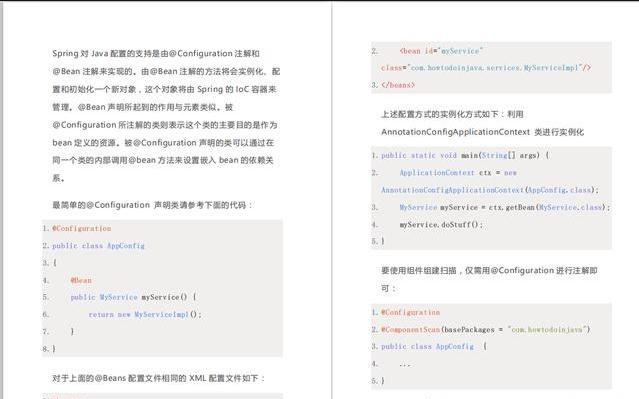The height and width of the screenshot is (399, 639).
Task: Click the XML line "<bean id="myService""
Action: [x=441, y=51]
